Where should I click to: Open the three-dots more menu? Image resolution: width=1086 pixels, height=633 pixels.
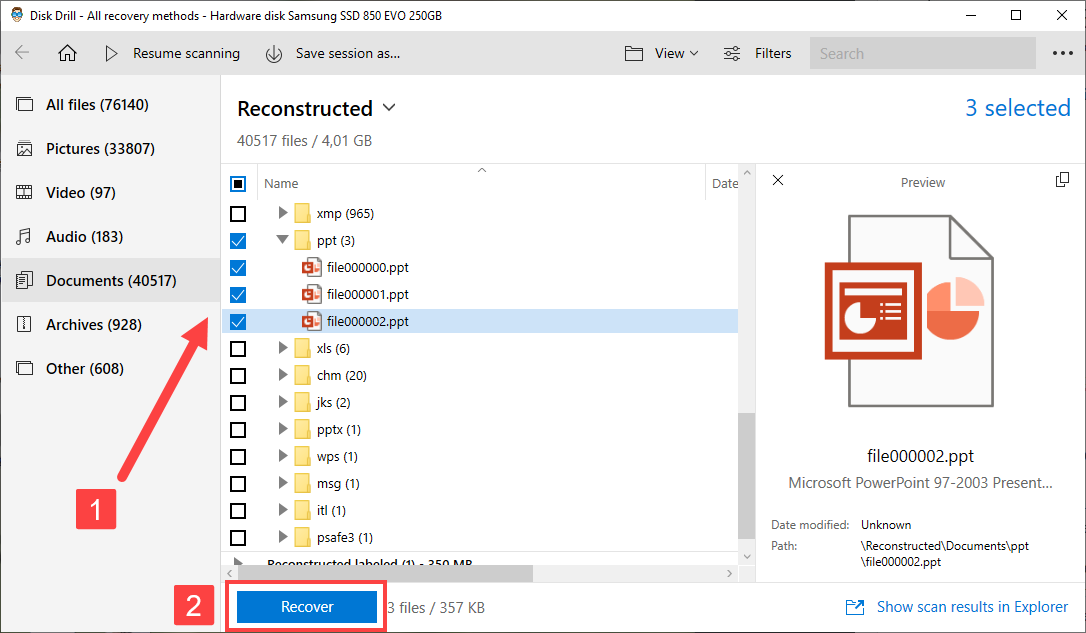1062,53
